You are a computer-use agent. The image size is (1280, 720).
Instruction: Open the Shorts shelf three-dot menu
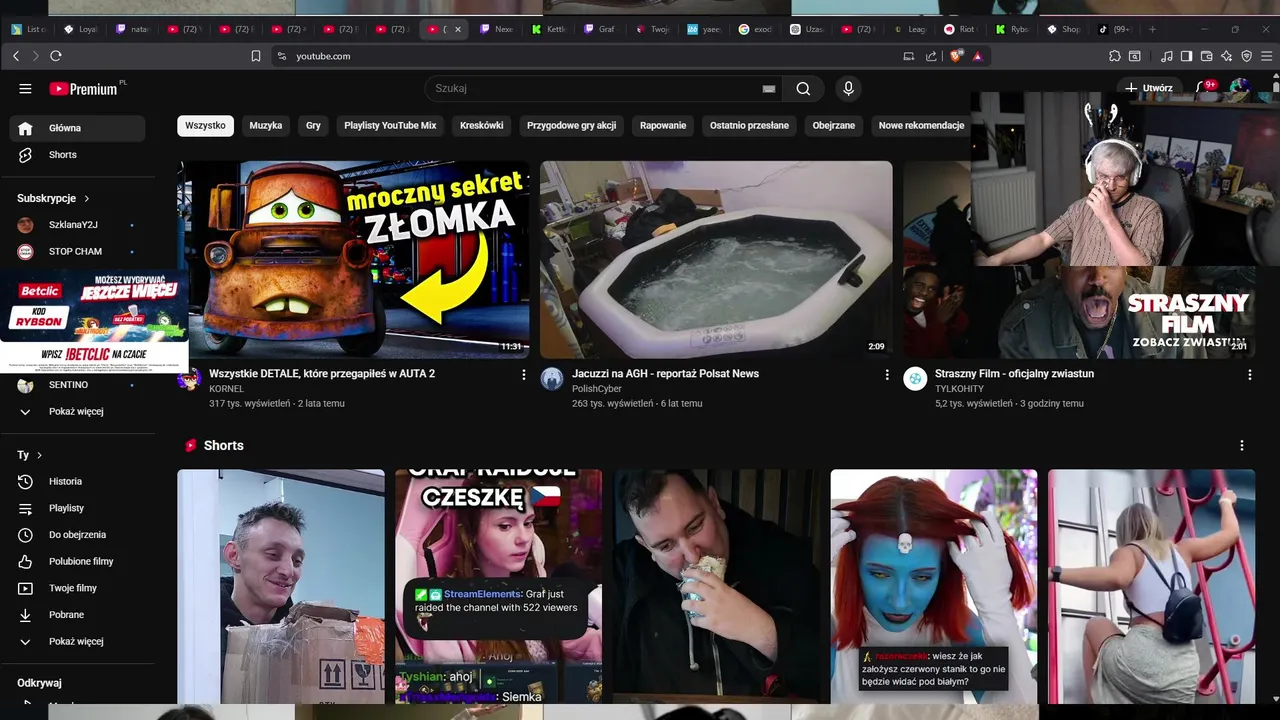pyautogui.click(x=1242, y=445)
